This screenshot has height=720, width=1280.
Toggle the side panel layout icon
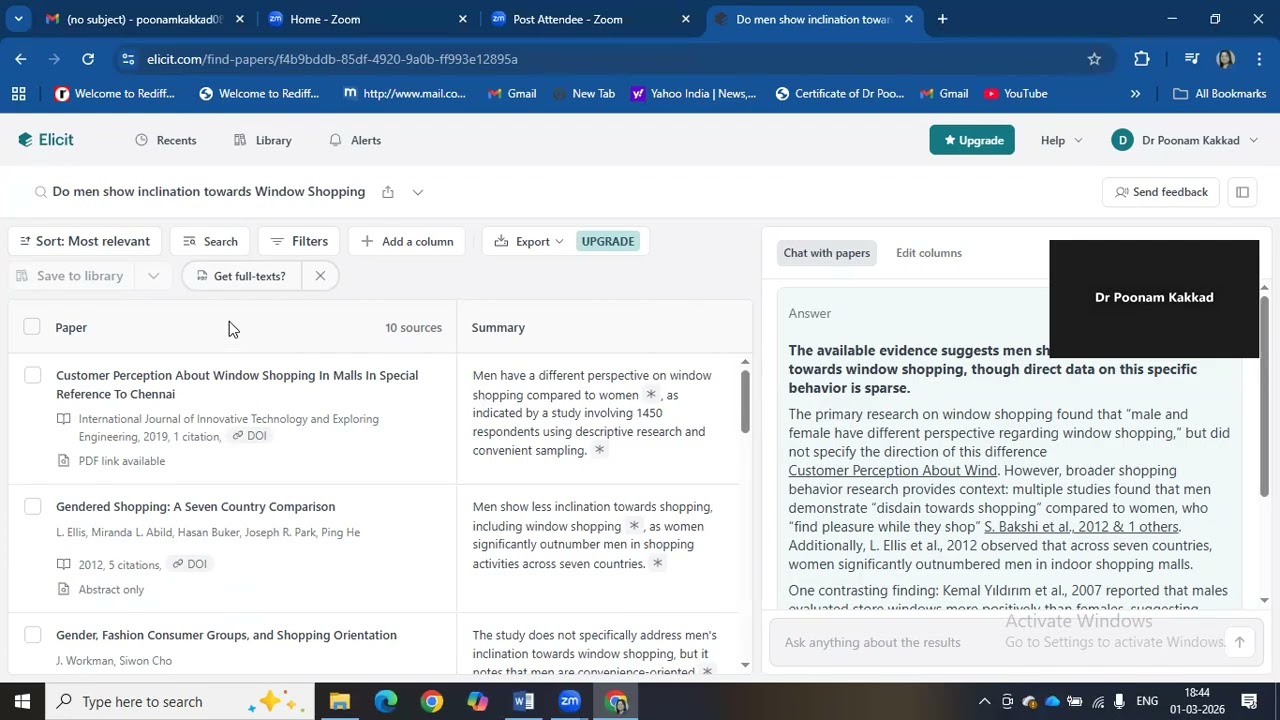pyautogui.click(x=1242, y=192)
